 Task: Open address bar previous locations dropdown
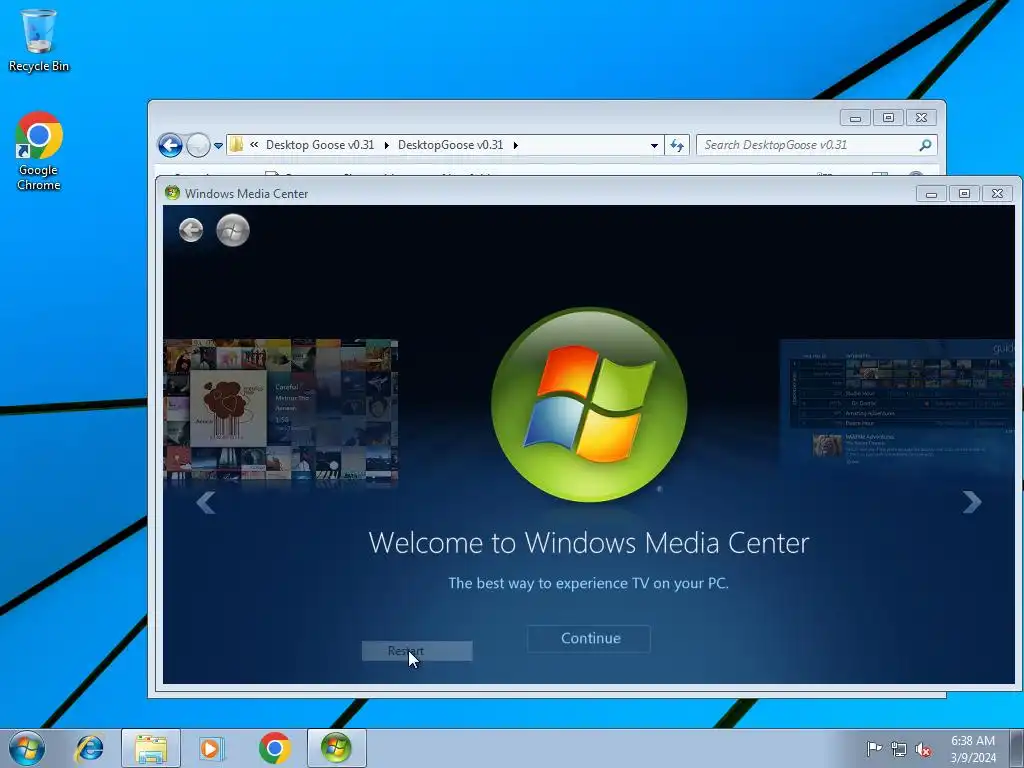click(654, 146)
